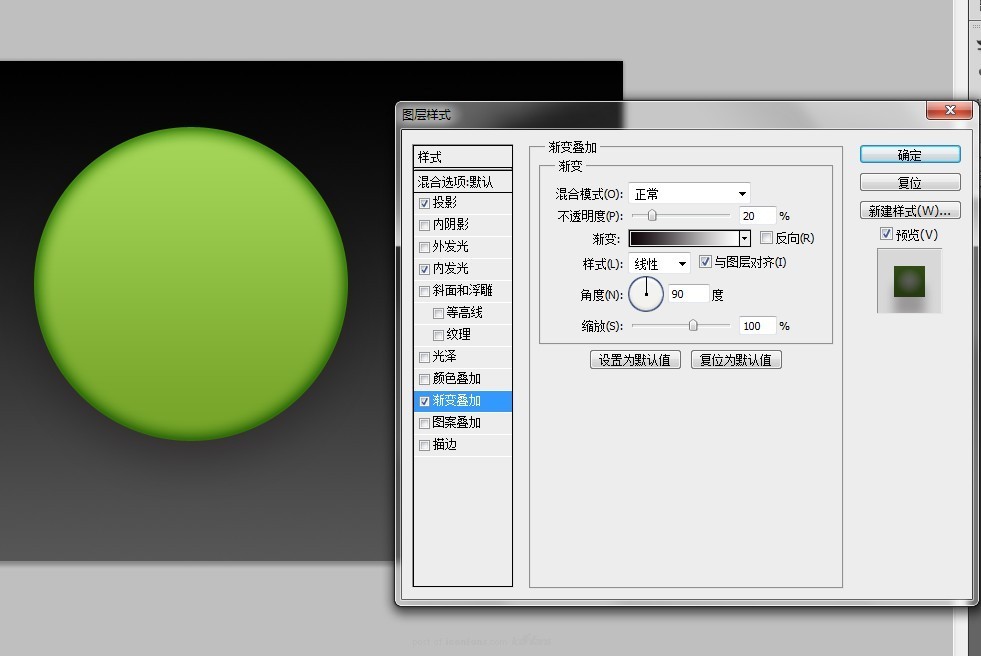Select the 渐变叠加 (Gradient Overlay) highlighted entry
This screenshot has height=656, width=981.
coord(454,400)
